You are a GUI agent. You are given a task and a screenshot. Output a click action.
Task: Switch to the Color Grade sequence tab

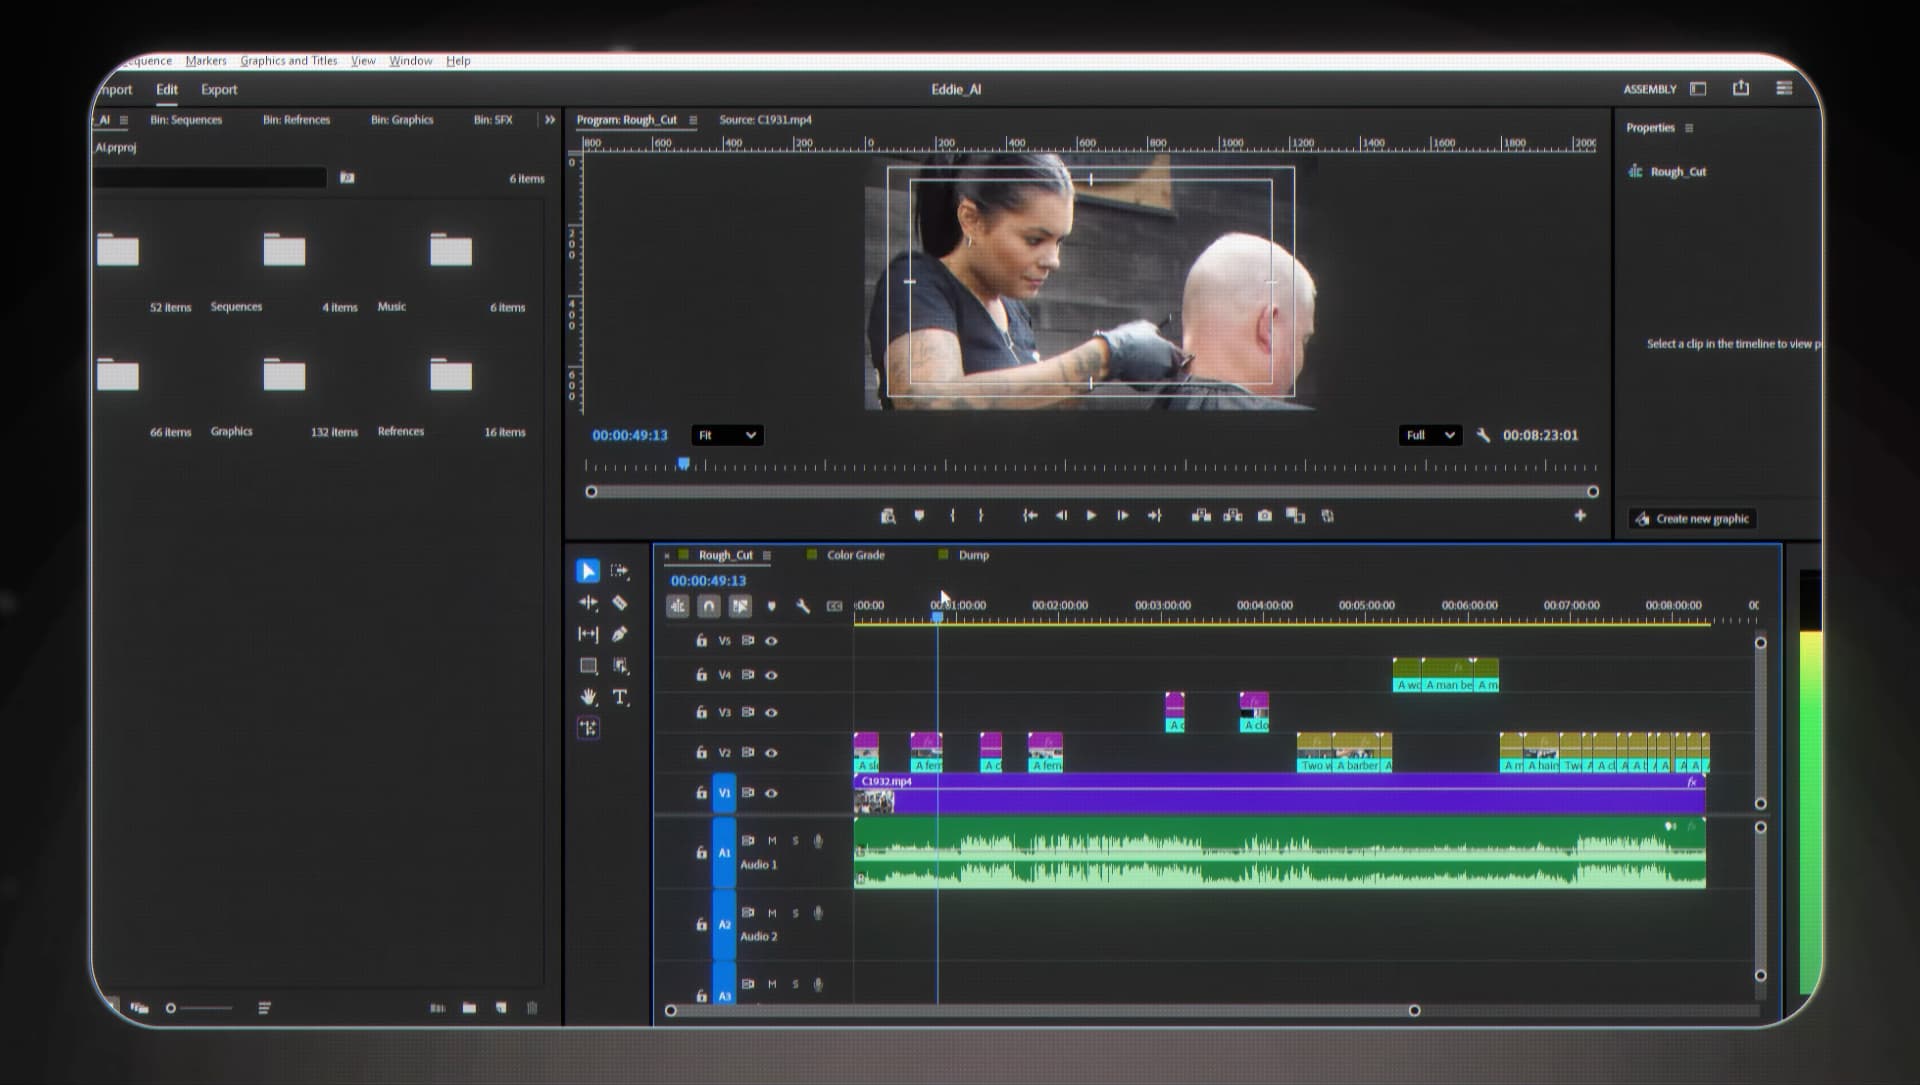point(855,555)
